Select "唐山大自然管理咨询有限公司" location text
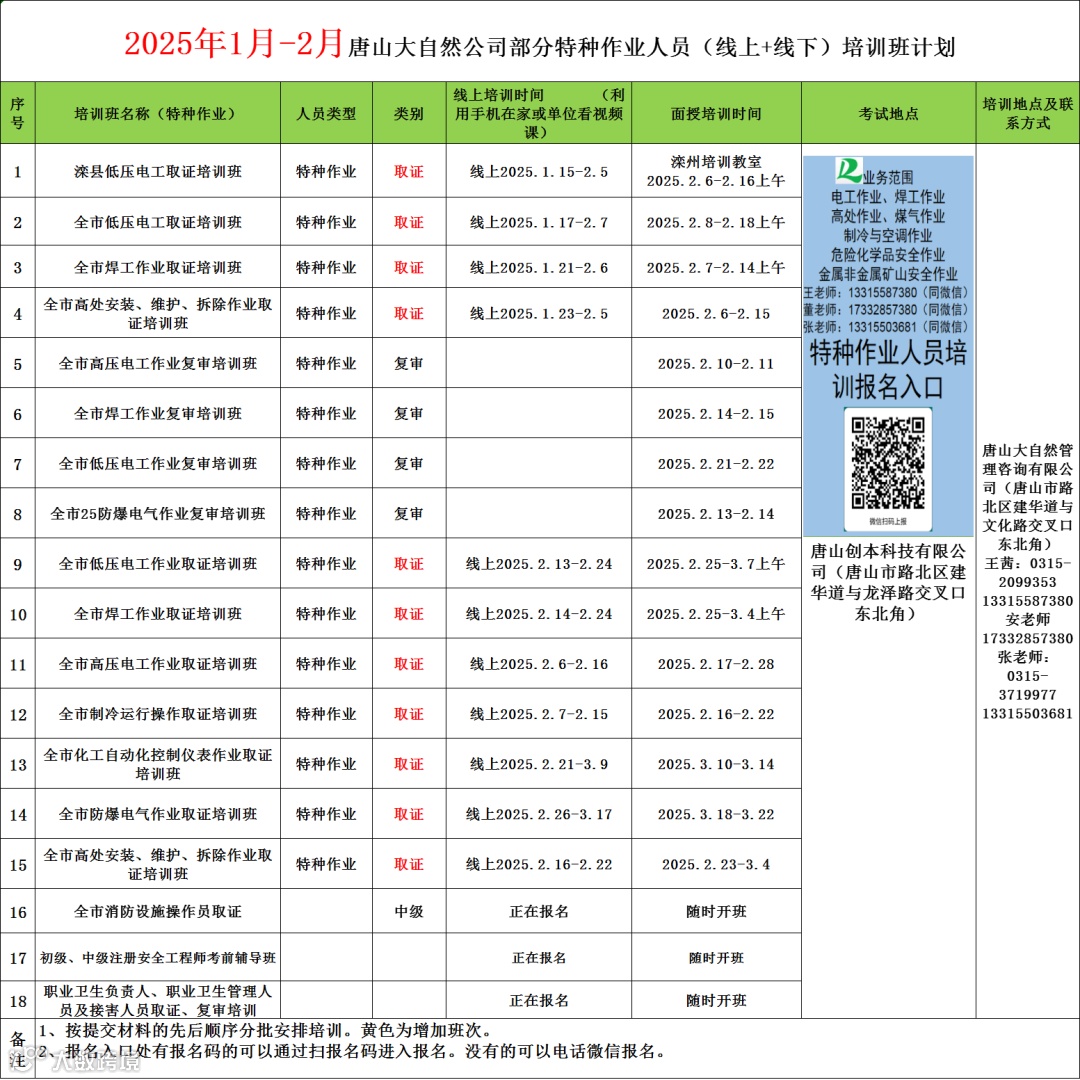 [x=1028, y=497]
